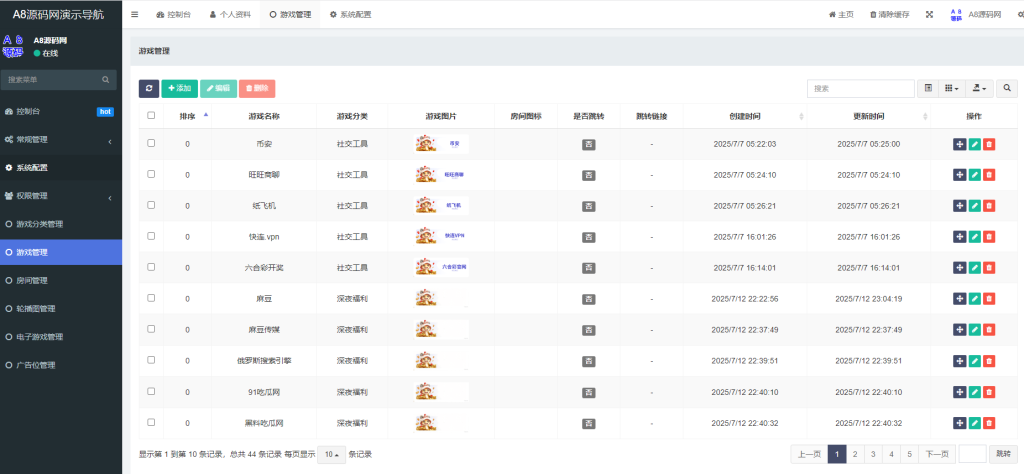Delete the 快连.vpn row with its trash icon
The width and height of the screenshot is (1024, 474).
point(989,236)
